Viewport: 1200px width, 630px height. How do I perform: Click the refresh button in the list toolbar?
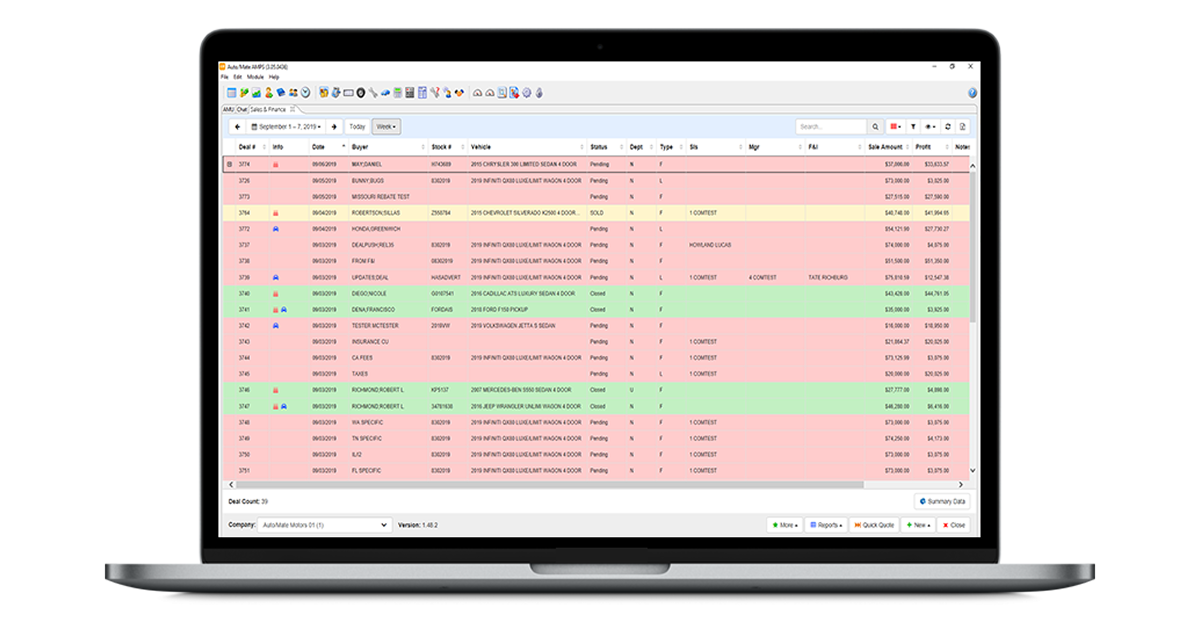click(x=947, y=127)
